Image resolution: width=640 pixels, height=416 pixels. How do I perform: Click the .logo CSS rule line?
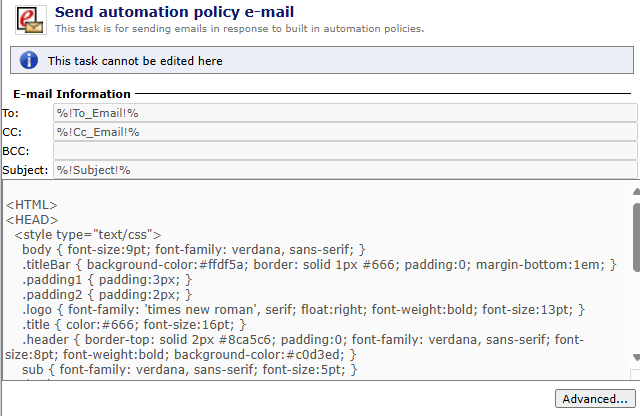[302, 310]
